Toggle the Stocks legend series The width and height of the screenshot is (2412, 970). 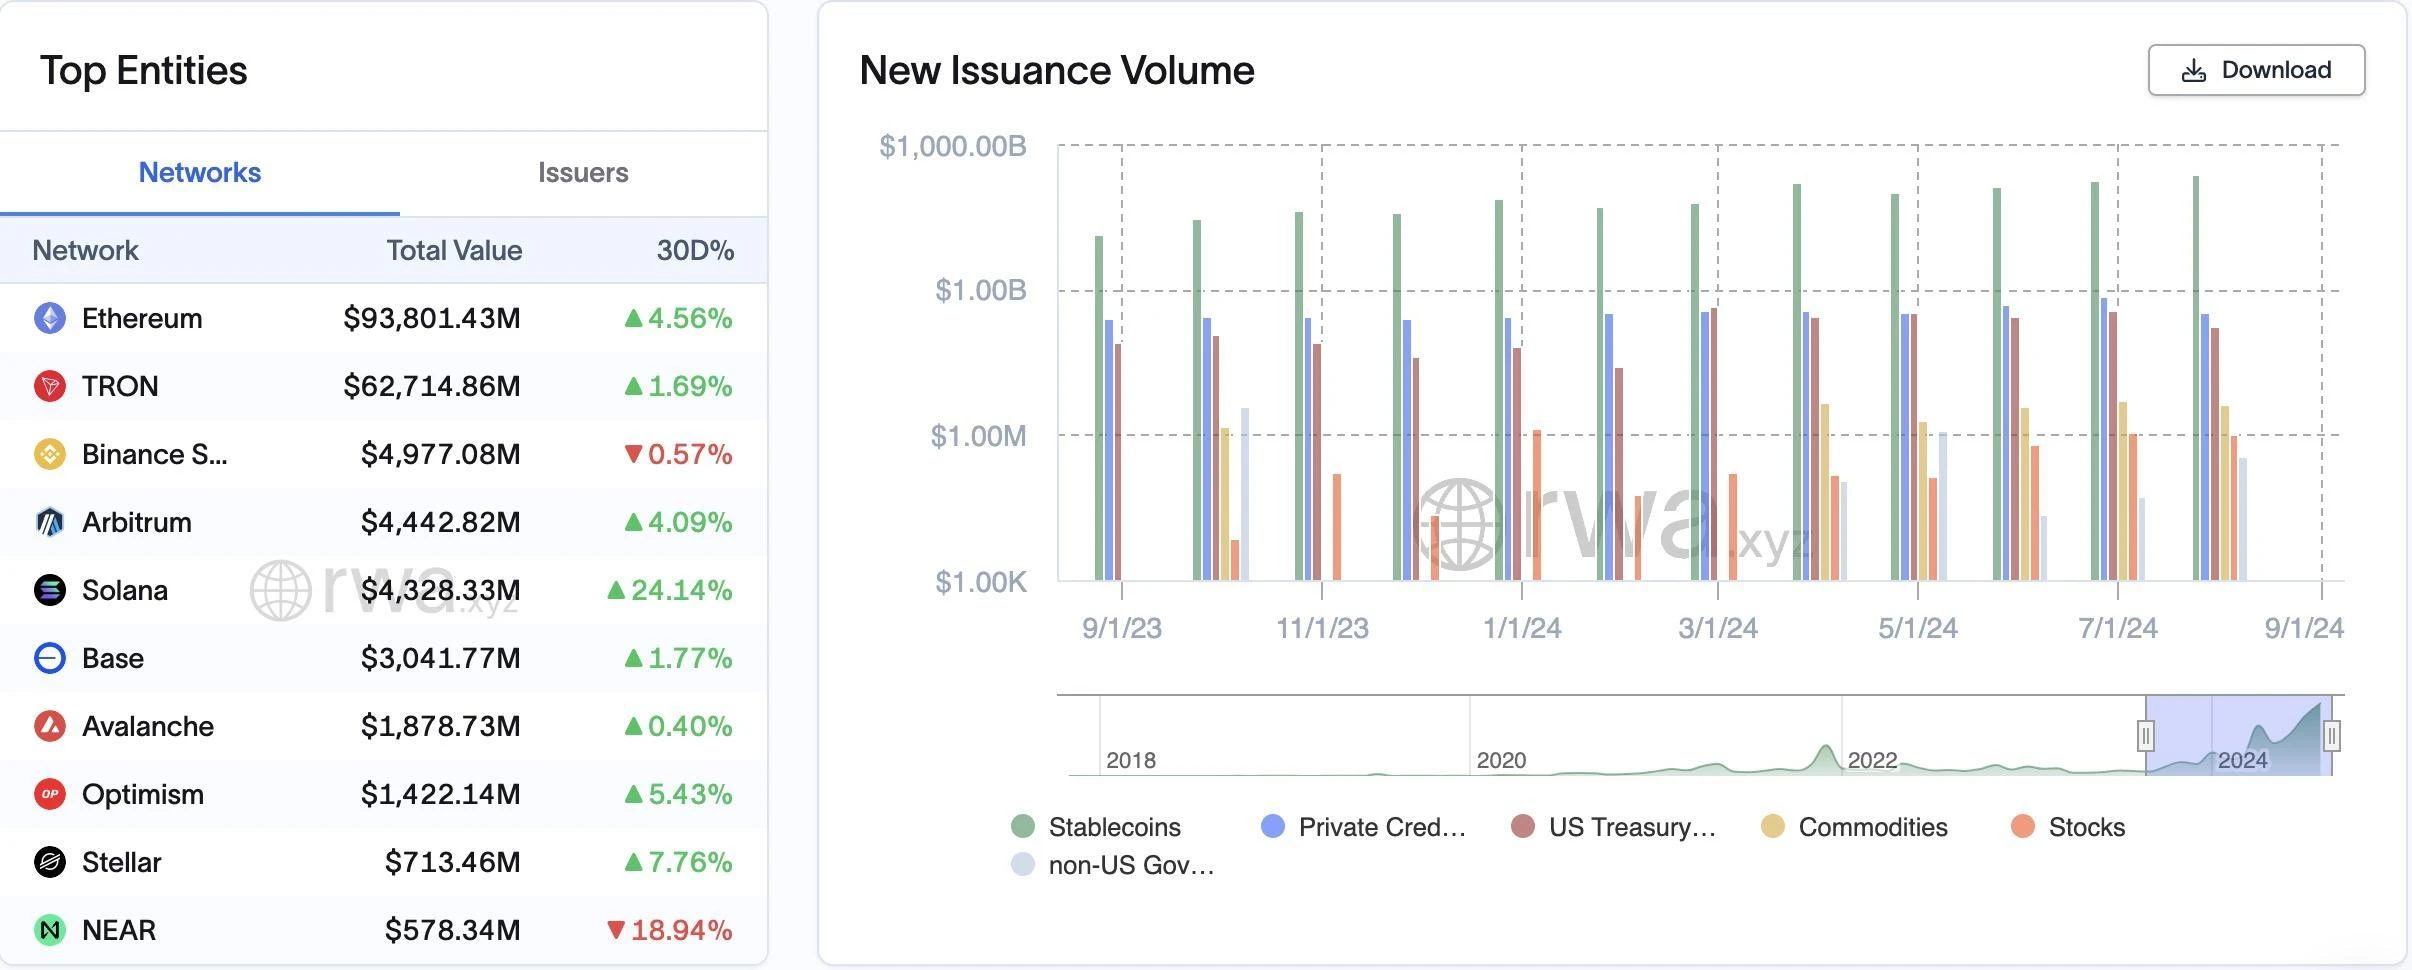2068,827
